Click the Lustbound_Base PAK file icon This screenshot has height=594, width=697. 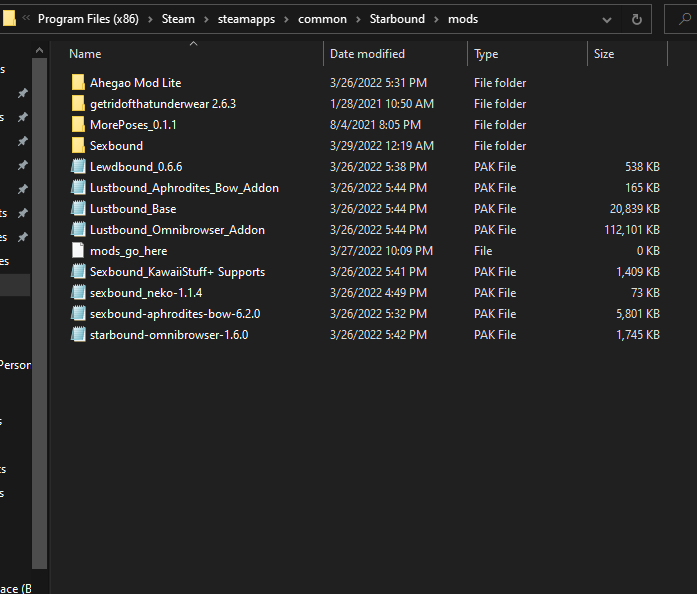pyautogui.click(x=78, y=208)
